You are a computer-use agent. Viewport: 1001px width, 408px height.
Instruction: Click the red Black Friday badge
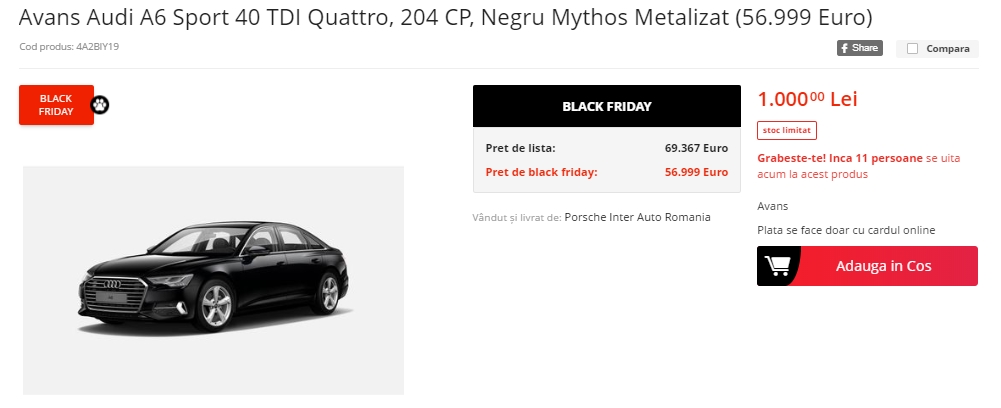tap(56, 105)
